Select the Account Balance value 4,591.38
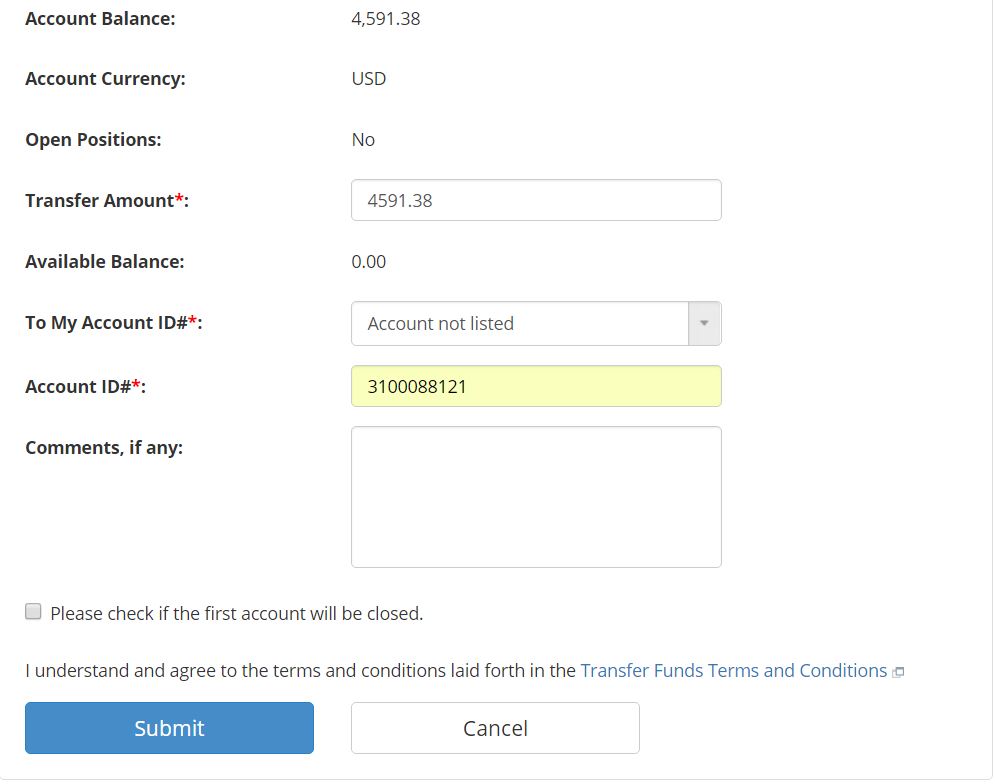The image size is (995, 784). point(386,19)
